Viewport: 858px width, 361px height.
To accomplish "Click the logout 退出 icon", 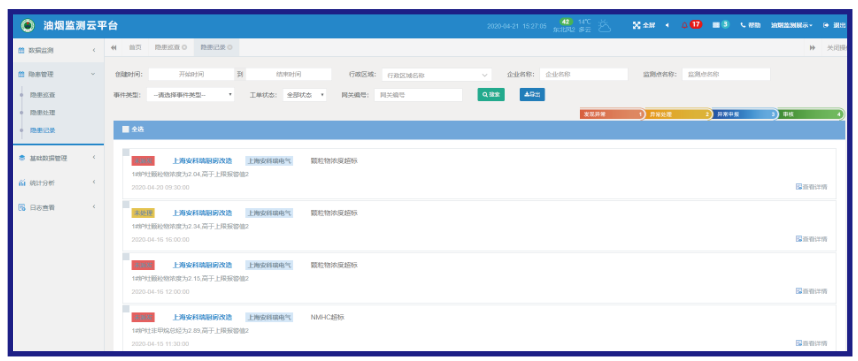I will pos(826,25).
